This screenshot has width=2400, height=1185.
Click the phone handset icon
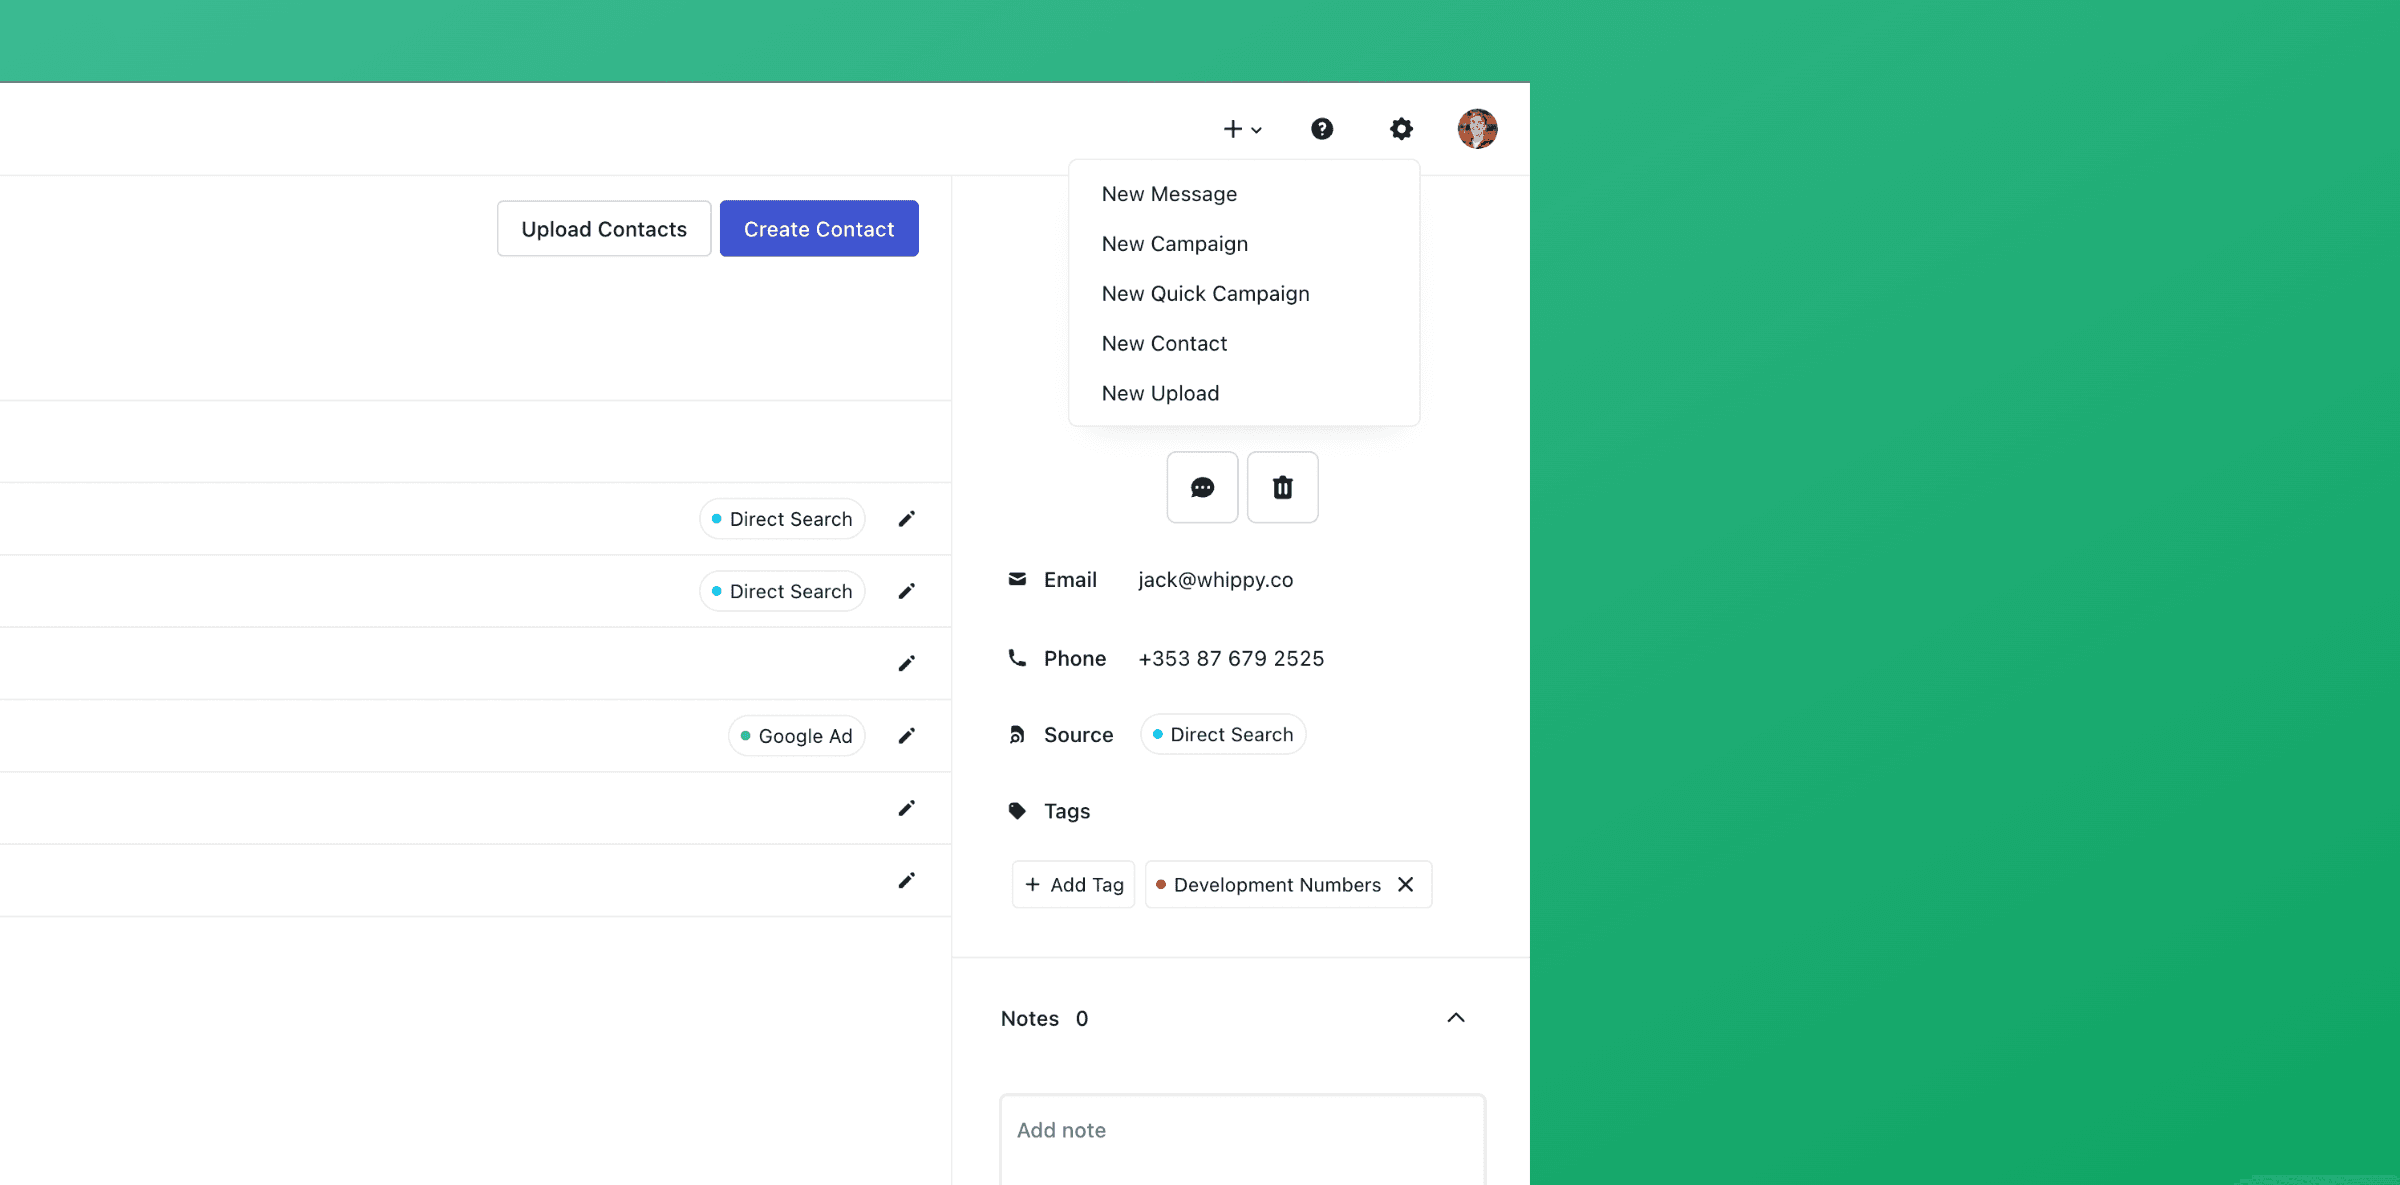[x=1017, y=658]
